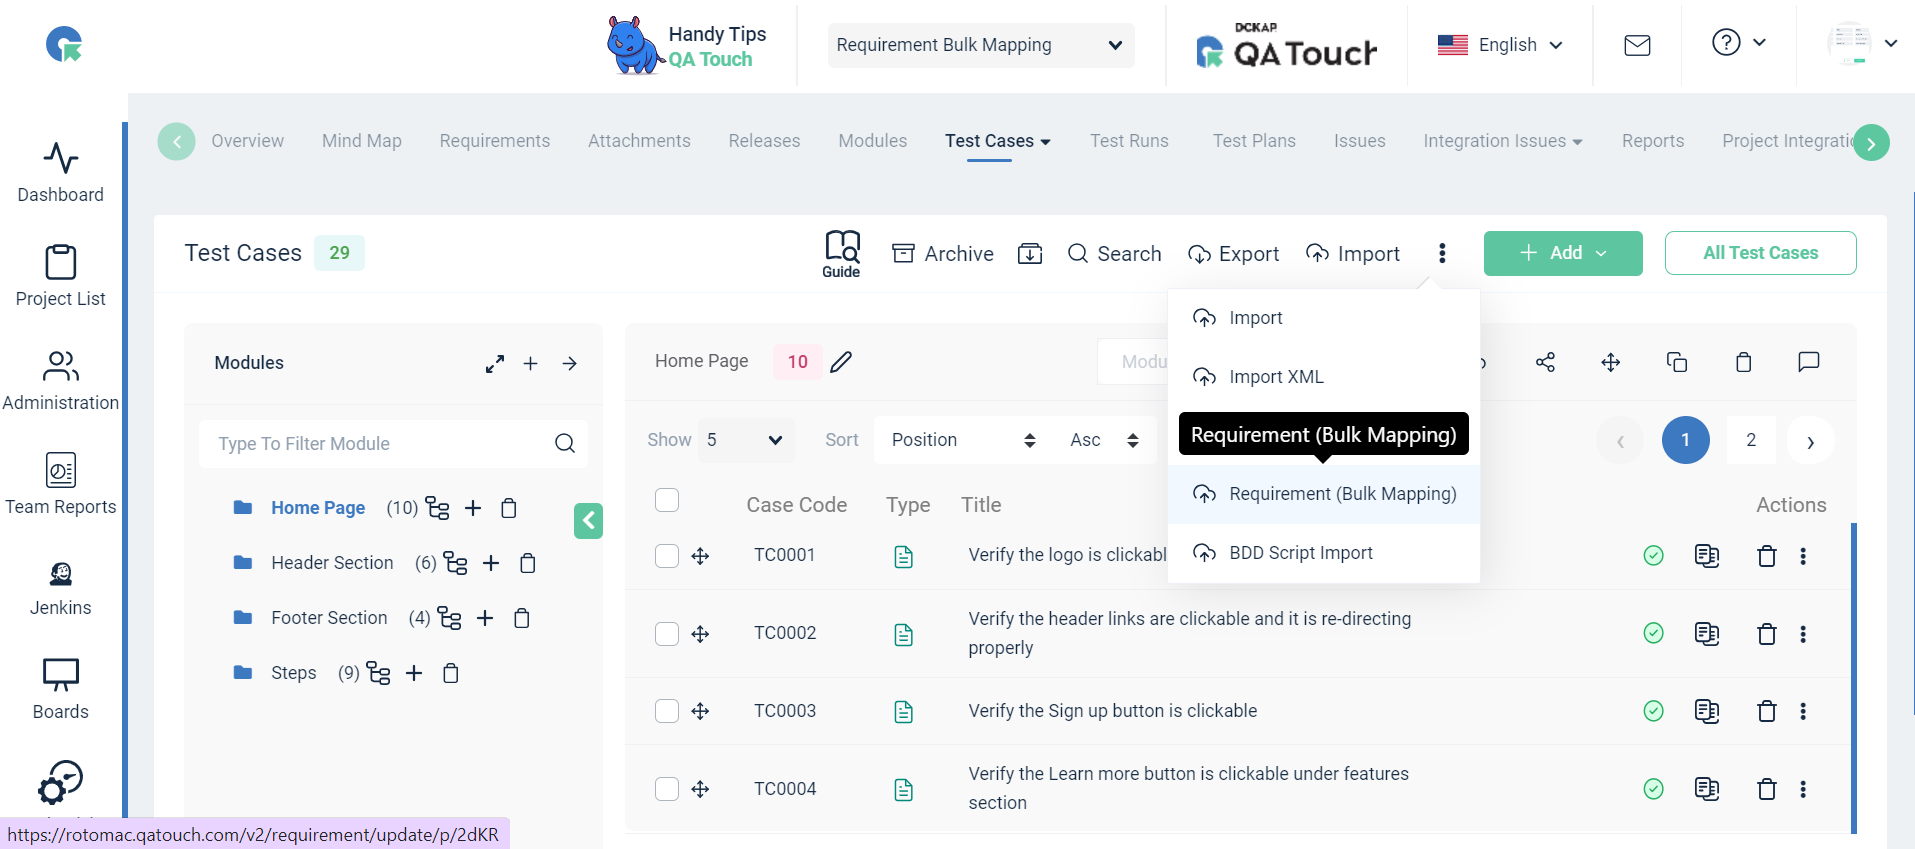Click the Import button in toolbar

1353,254
